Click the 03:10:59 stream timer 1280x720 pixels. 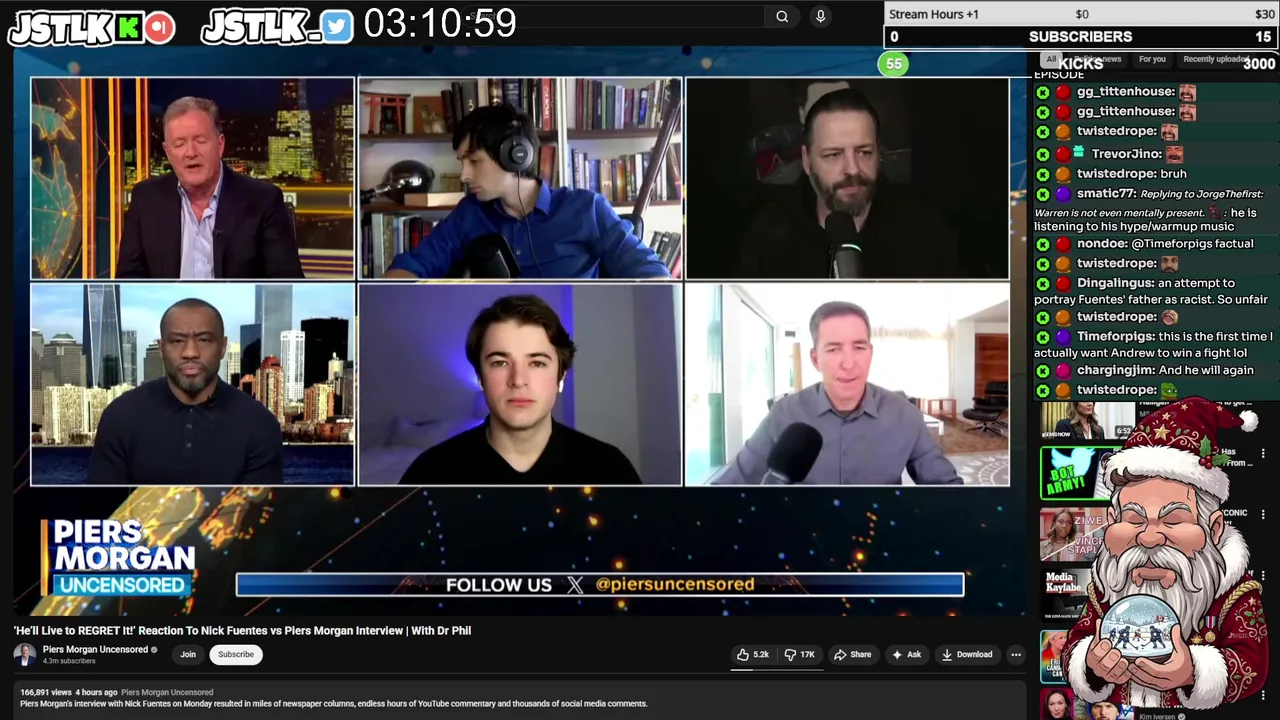440,24
